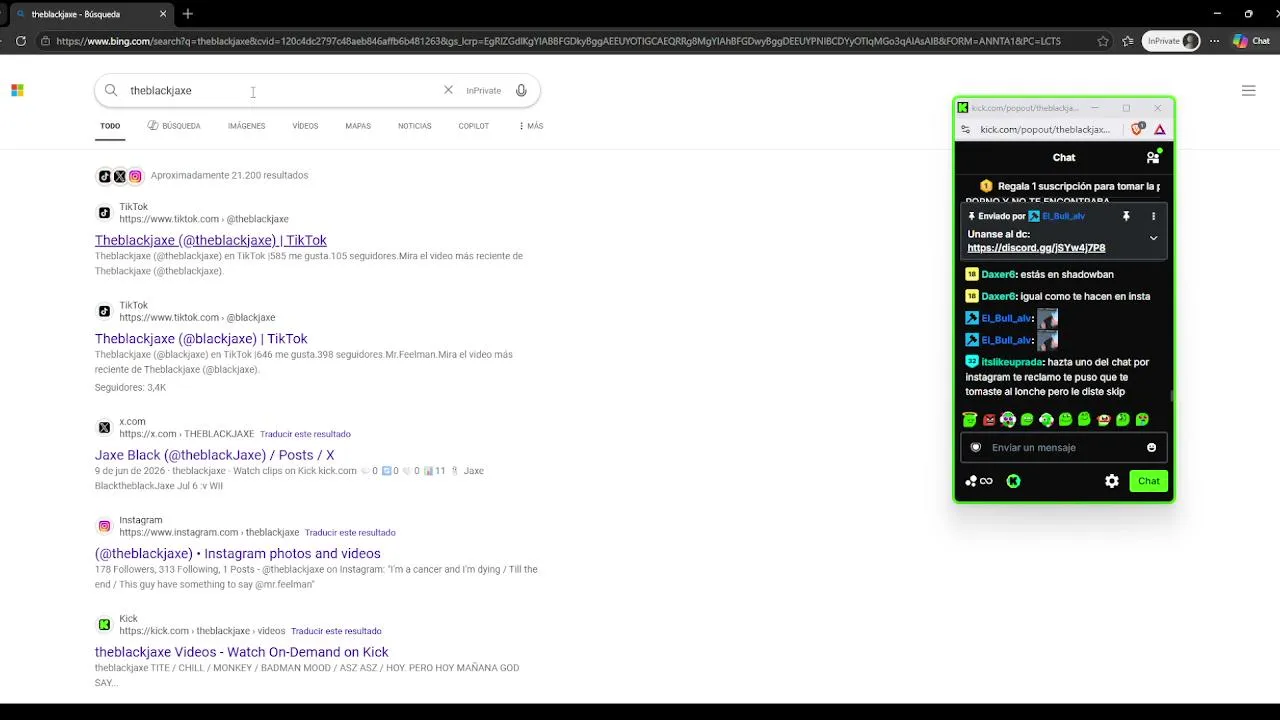
Task: Translate the x.com result
Action: [x=305, y=434]
